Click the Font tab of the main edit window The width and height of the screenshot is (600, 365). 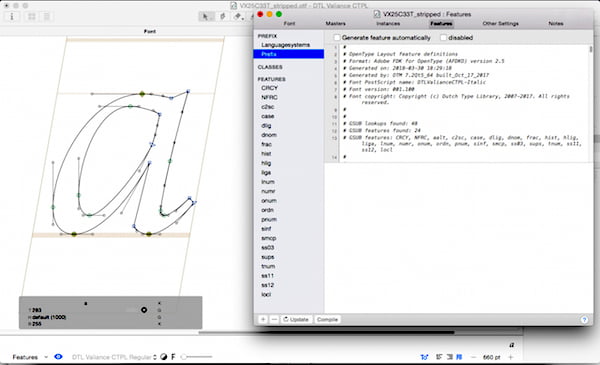(x=150, y=31)
